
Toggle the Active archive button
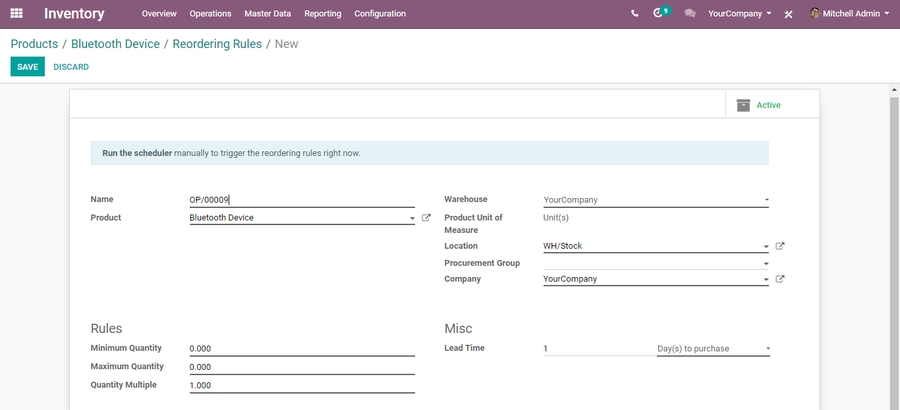pos(771,105)
